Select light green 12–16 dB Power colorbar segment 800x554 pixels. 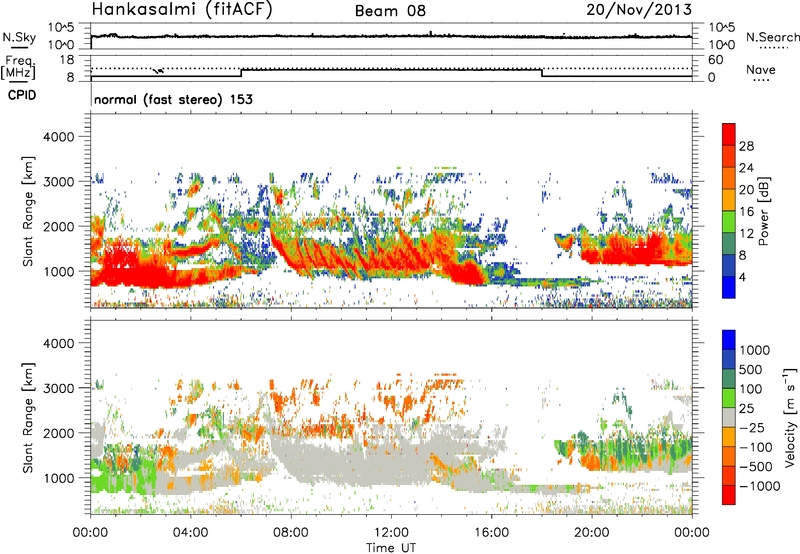point(729,222)
